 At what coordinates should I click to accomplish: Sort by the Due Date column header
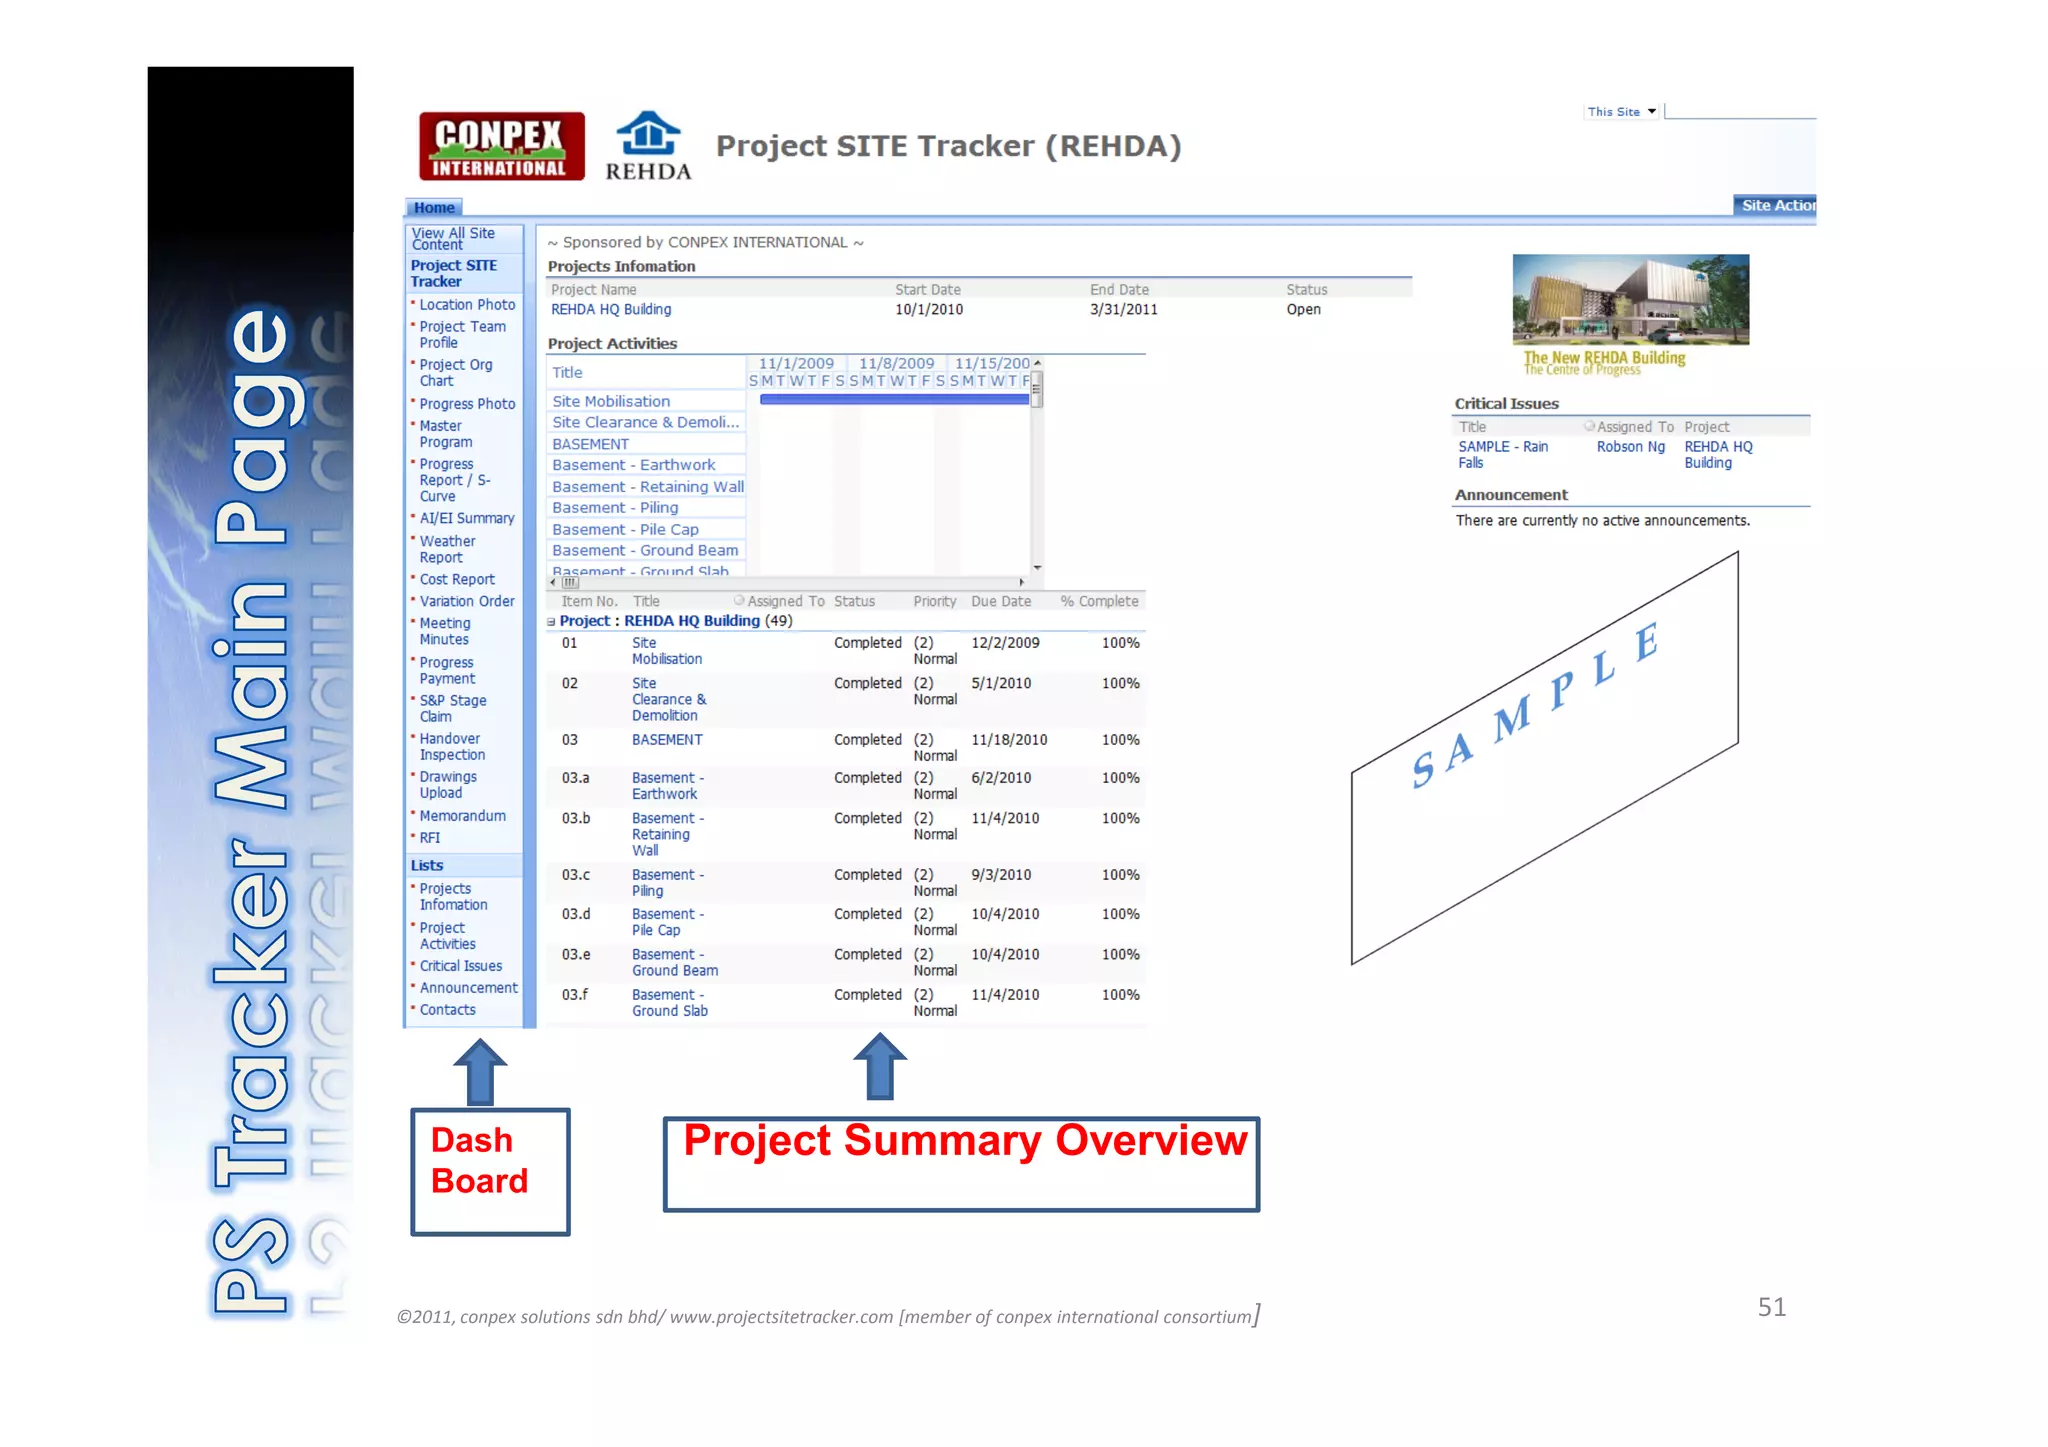1001,602
